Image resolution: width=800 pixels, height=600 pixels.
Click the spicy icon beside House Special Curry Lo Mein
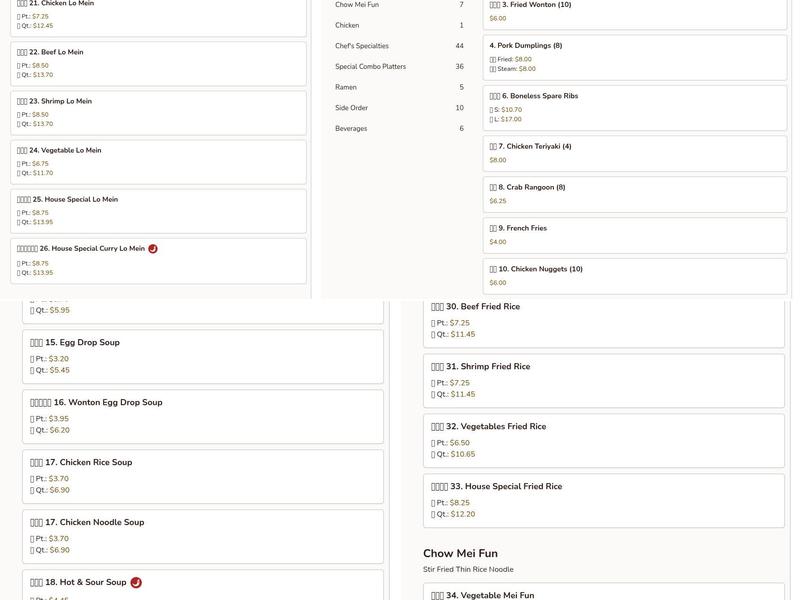pos(153,249)
